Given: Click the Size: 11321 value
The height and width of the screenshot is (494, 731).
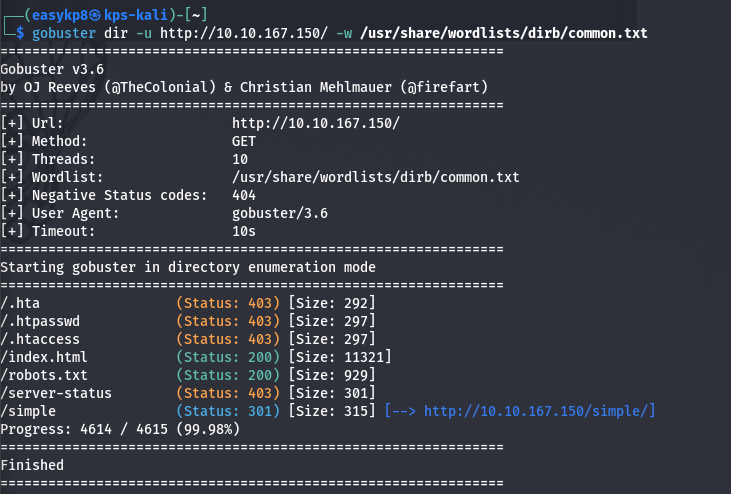Looking at the screenshot, I should pos(340,357).
